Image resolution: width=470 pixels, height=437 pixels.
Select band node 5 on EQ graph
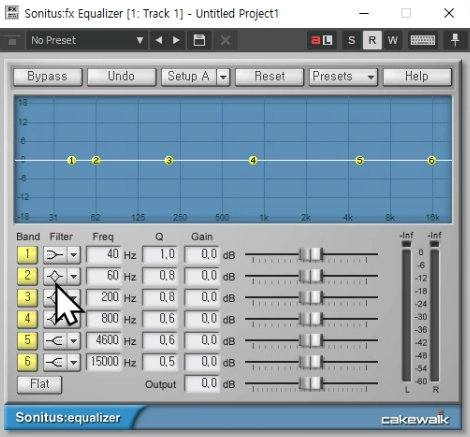[x=359, y=161]
